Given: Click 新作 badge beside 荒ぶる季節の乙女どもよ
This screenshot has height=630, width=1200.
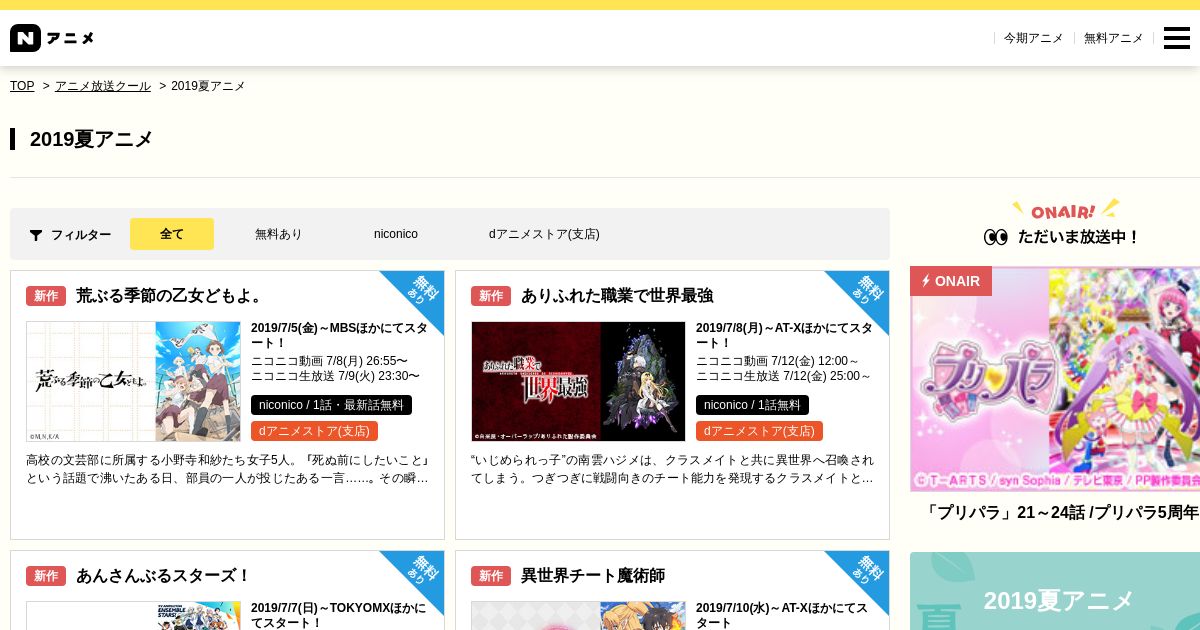Looking at the screenshot, I should [46, 296].
